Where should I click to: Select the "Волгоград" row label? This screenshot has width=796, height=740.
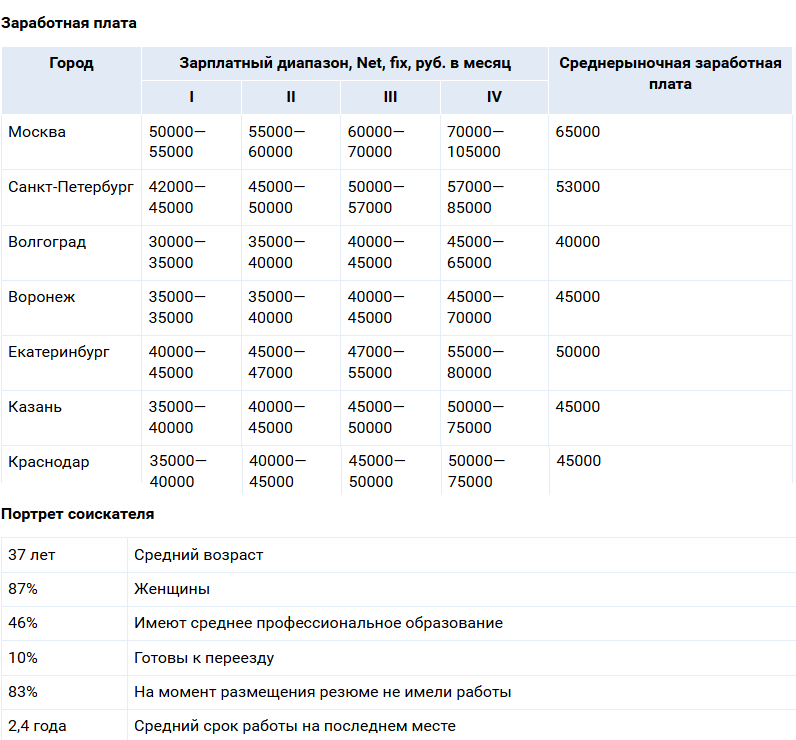(47, 242)
